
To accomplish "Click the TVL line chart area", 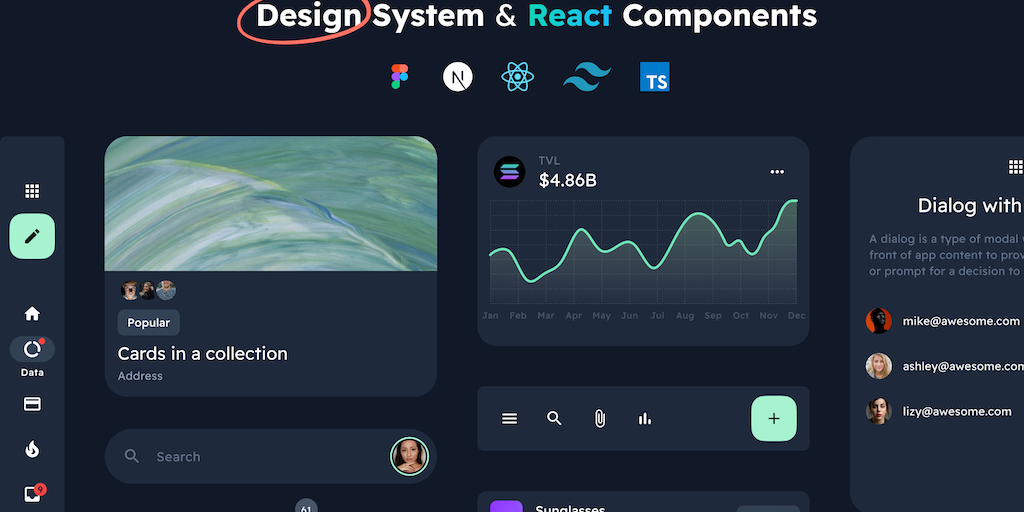I will (643, 252).
